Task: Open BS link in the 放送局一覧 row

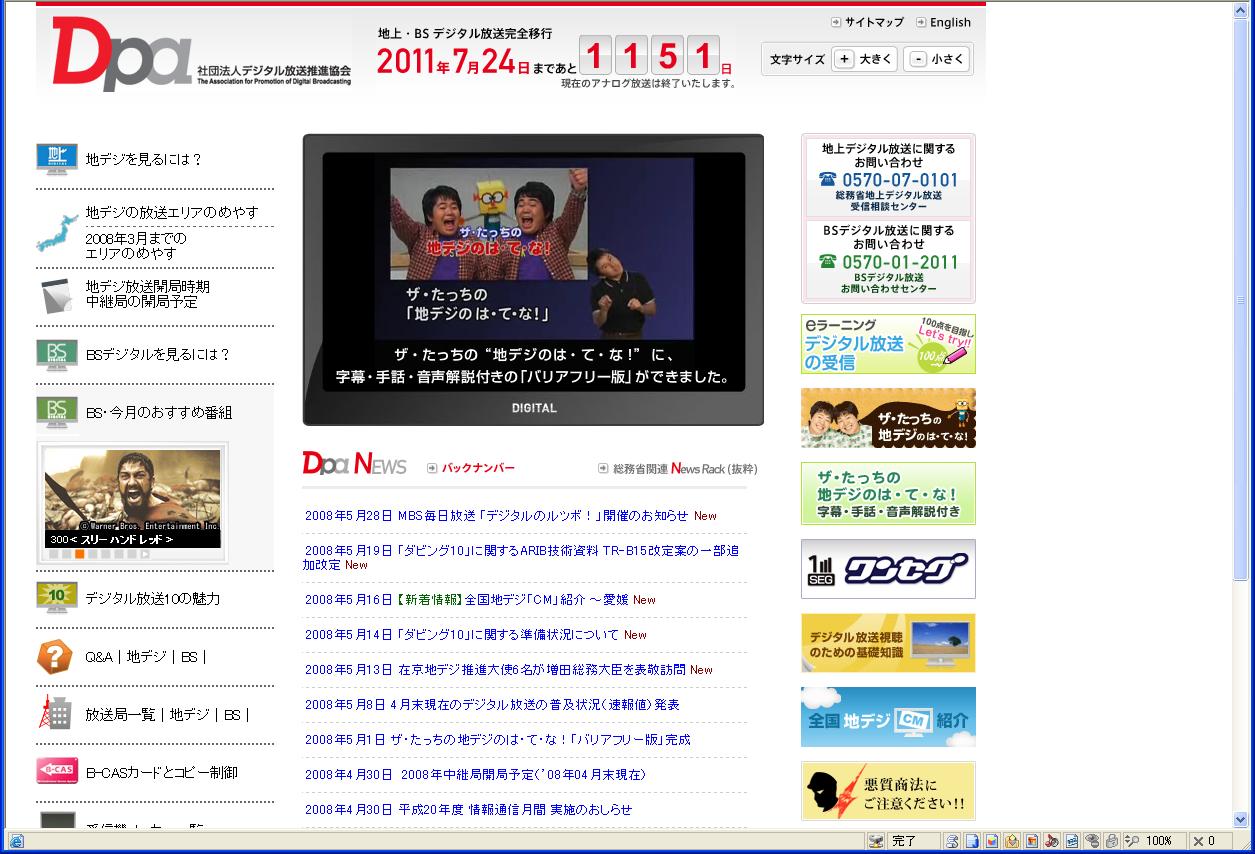Action: coord(233,715)
